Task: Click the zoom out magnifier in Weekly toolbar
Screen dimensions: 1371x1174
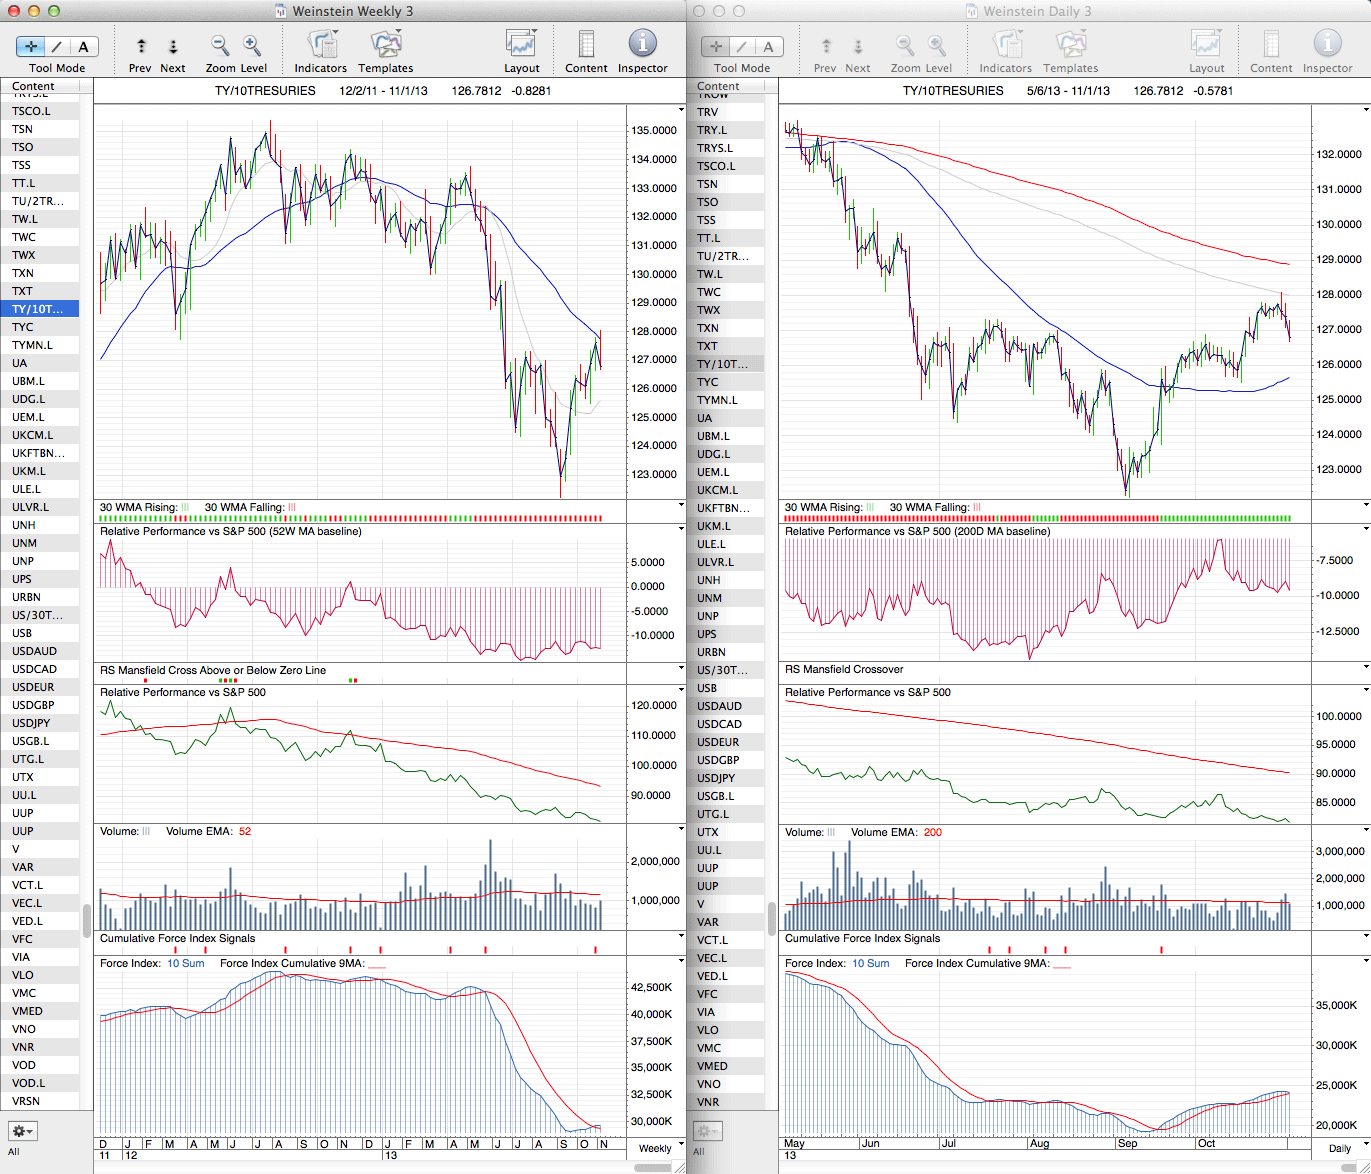Action: [x=220, y=46]
